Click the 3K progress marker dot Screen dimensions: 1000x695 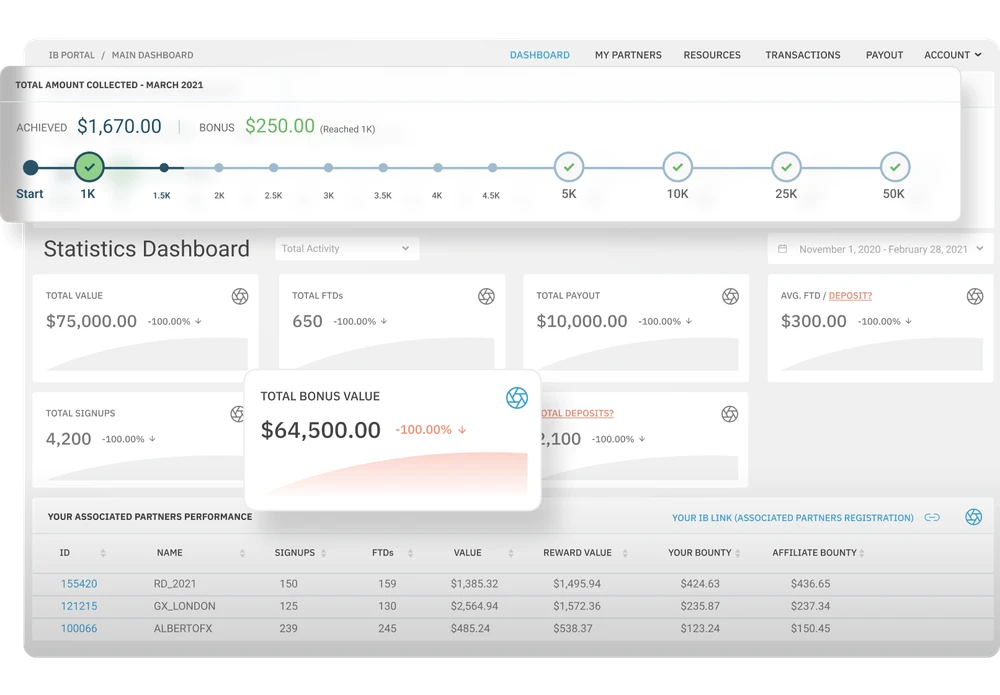click(328, 168)
